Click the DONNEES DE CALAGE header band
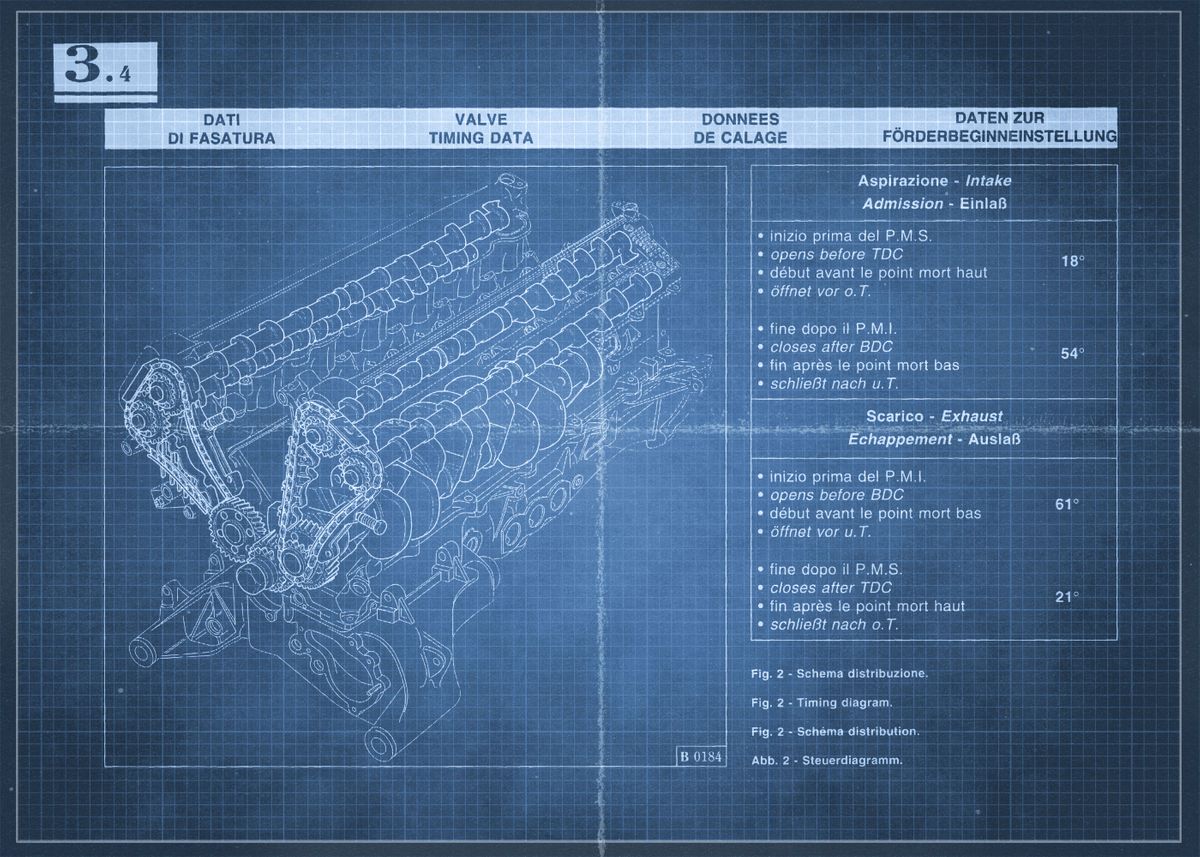This screenshot has width=1200, height=857. click(744, 125)
